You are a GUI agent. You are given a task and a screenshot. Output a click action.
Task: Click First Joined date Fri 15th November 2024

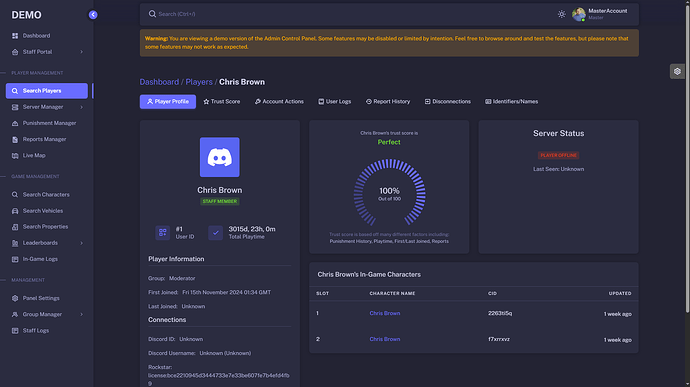(227, 292)
